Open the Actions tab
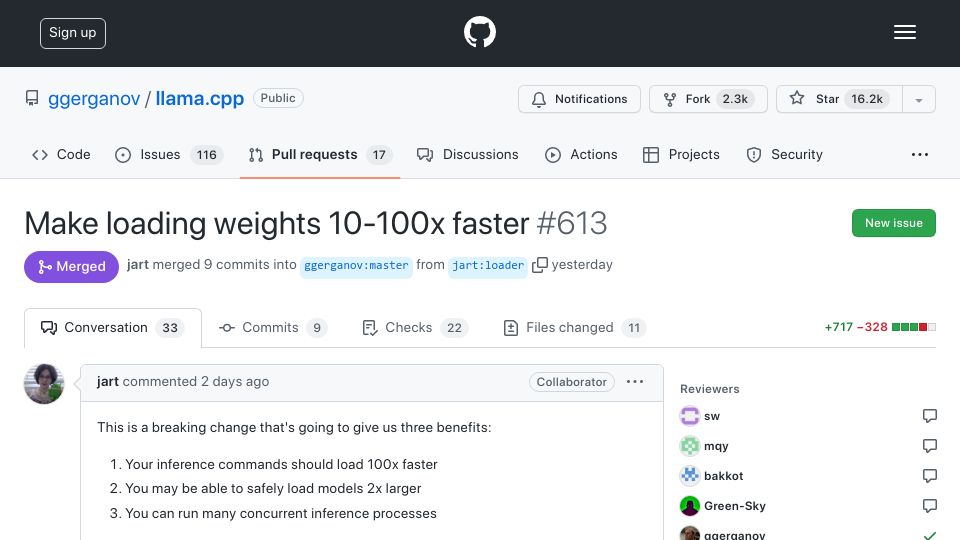Viewport: 960px width, 540px height. click(x=581, y=154)
